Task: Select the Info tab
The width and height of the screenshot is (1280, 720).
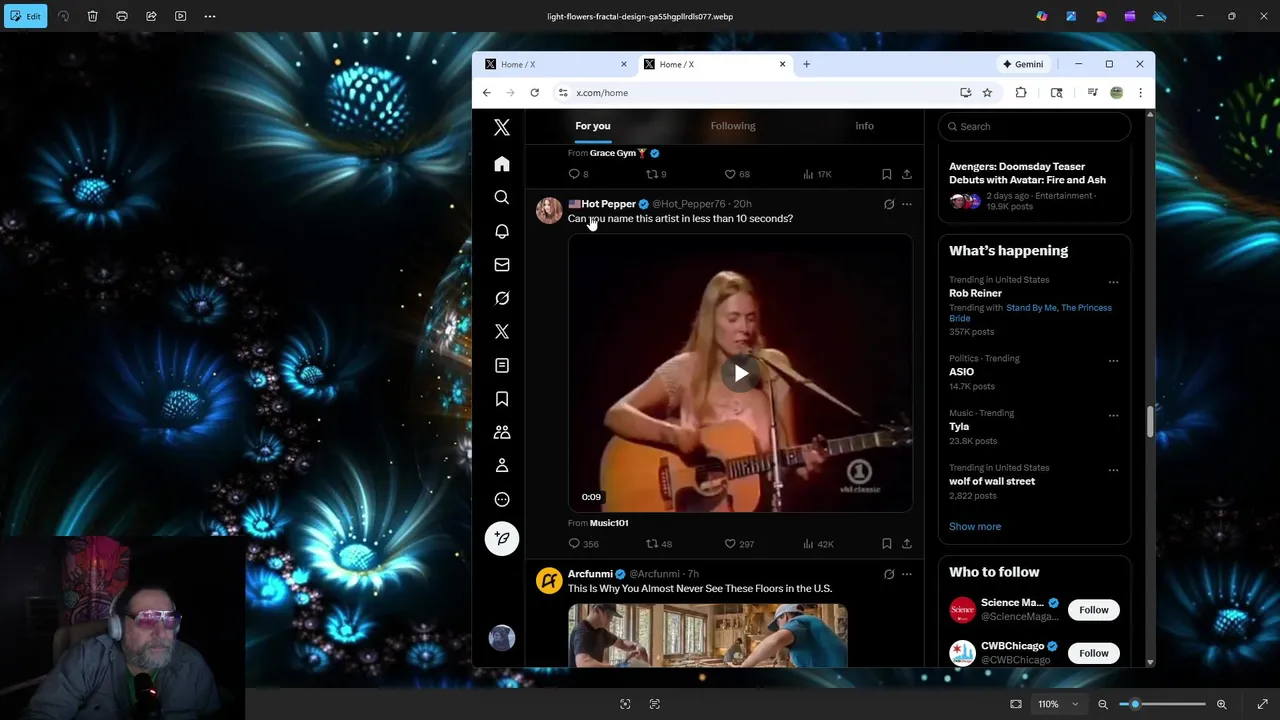Action: 864,126
